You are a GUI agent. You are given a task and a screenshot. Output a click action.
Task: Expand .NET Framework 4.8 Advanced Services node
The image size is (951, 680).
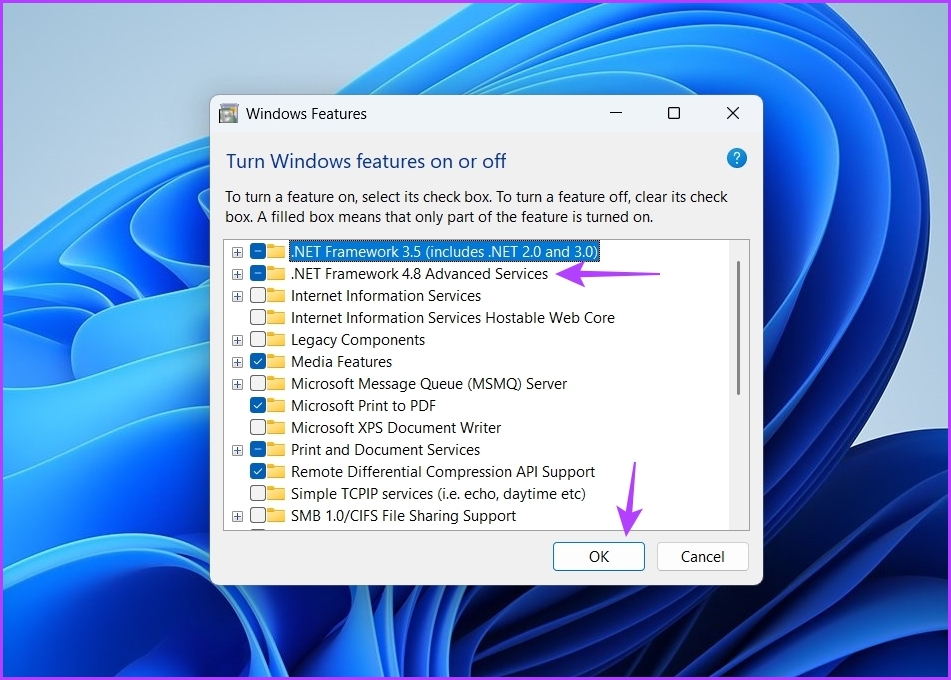(237, 274)
